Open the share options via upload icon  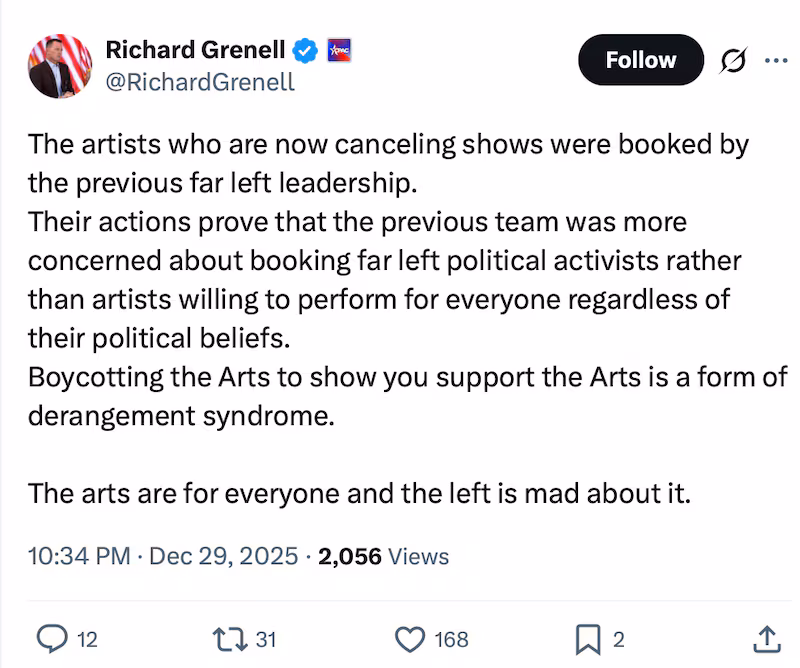tap(769, 637)
